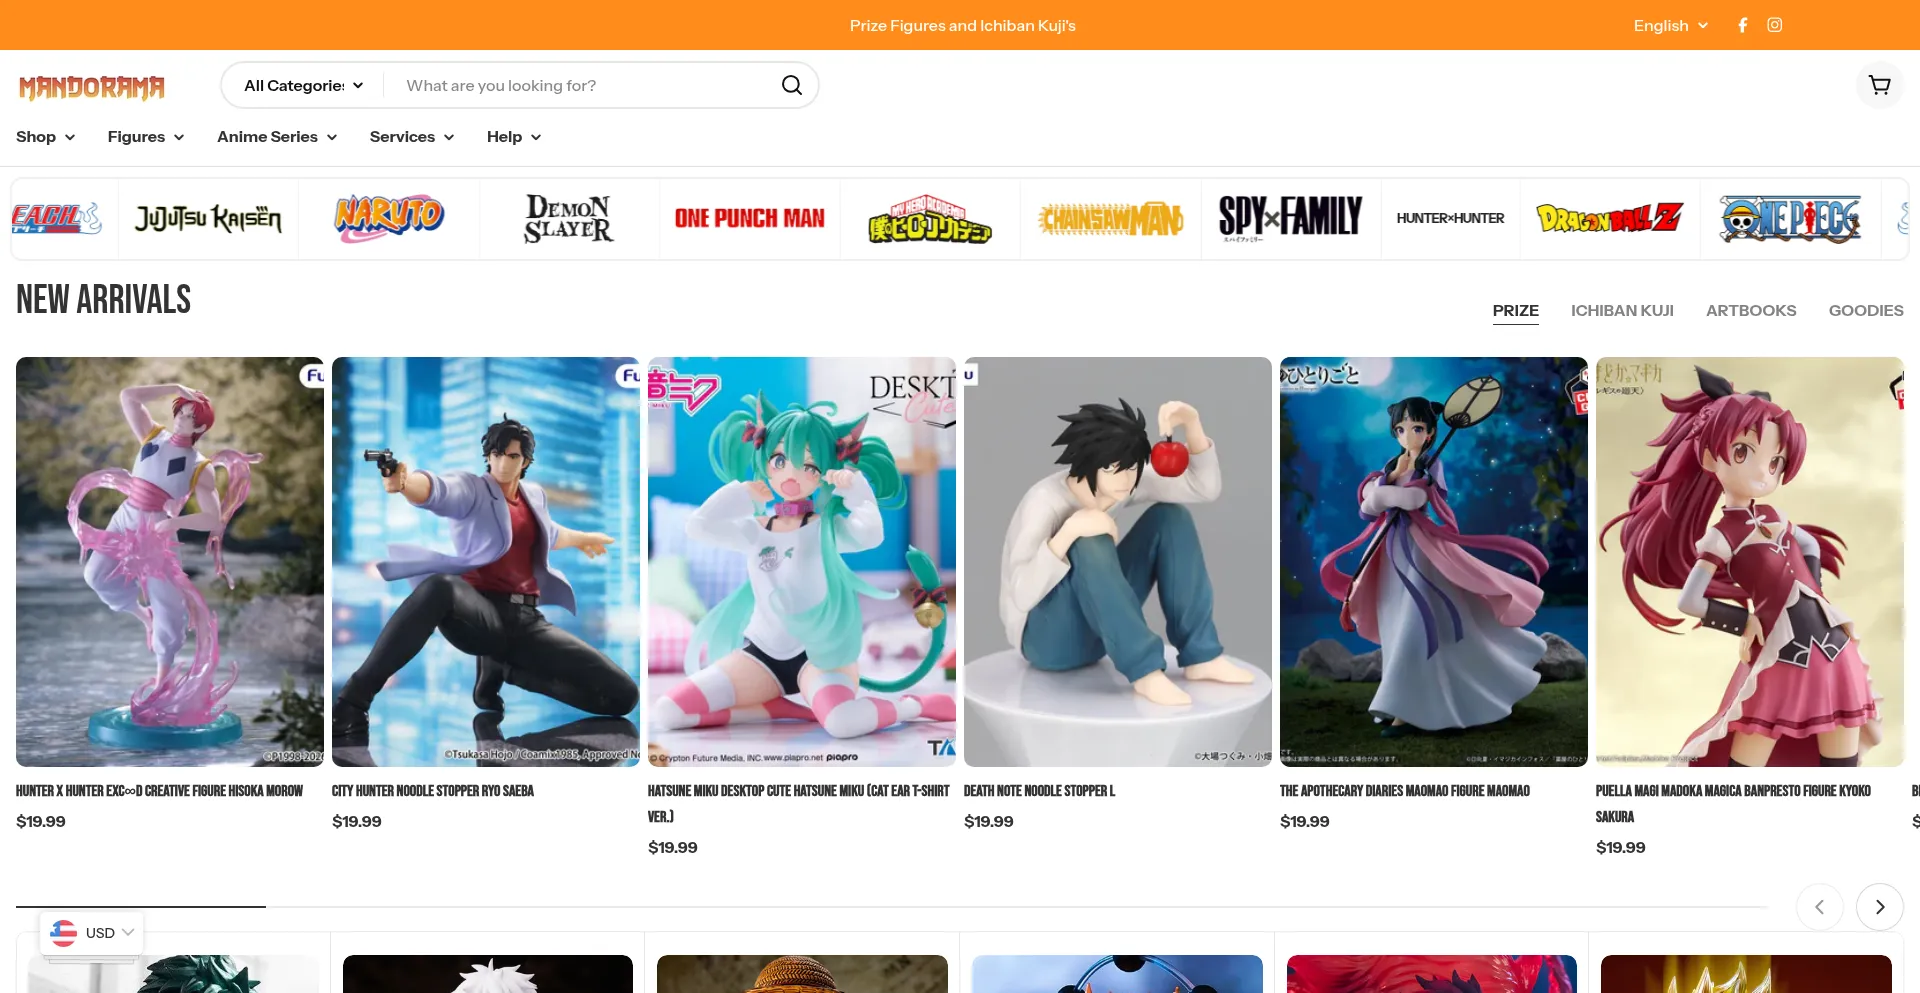
Task: Expand the Figures menu
Action: coord(146,137)
